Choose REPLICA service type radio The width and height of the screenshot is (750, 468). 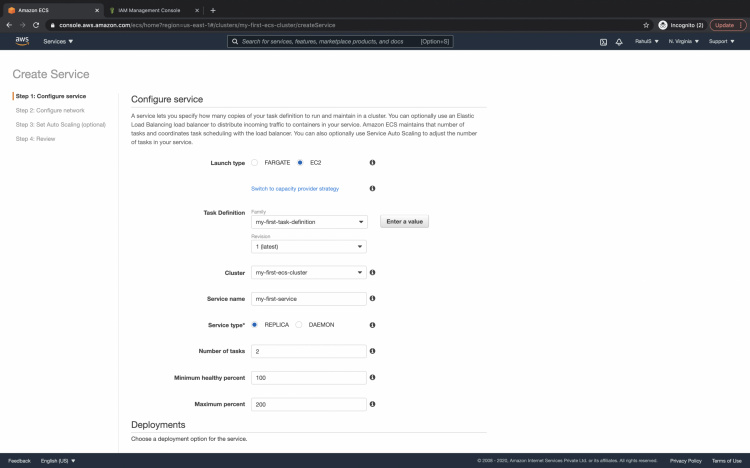pyautogui.click(x=254, y=324)
